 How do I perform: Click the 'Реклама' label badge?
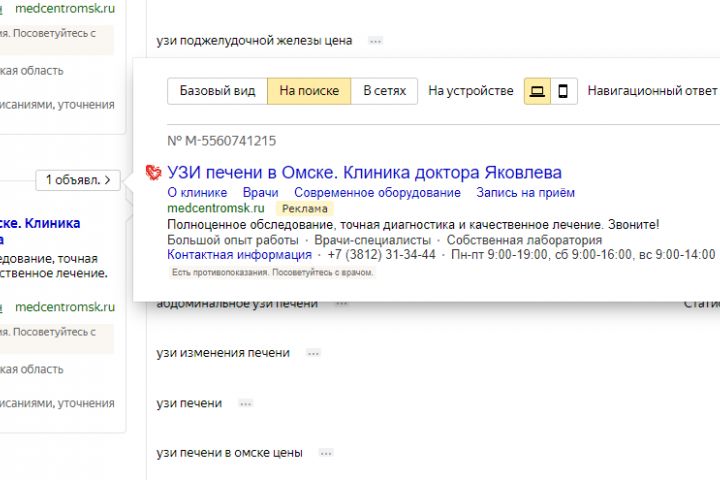(304, 209)
